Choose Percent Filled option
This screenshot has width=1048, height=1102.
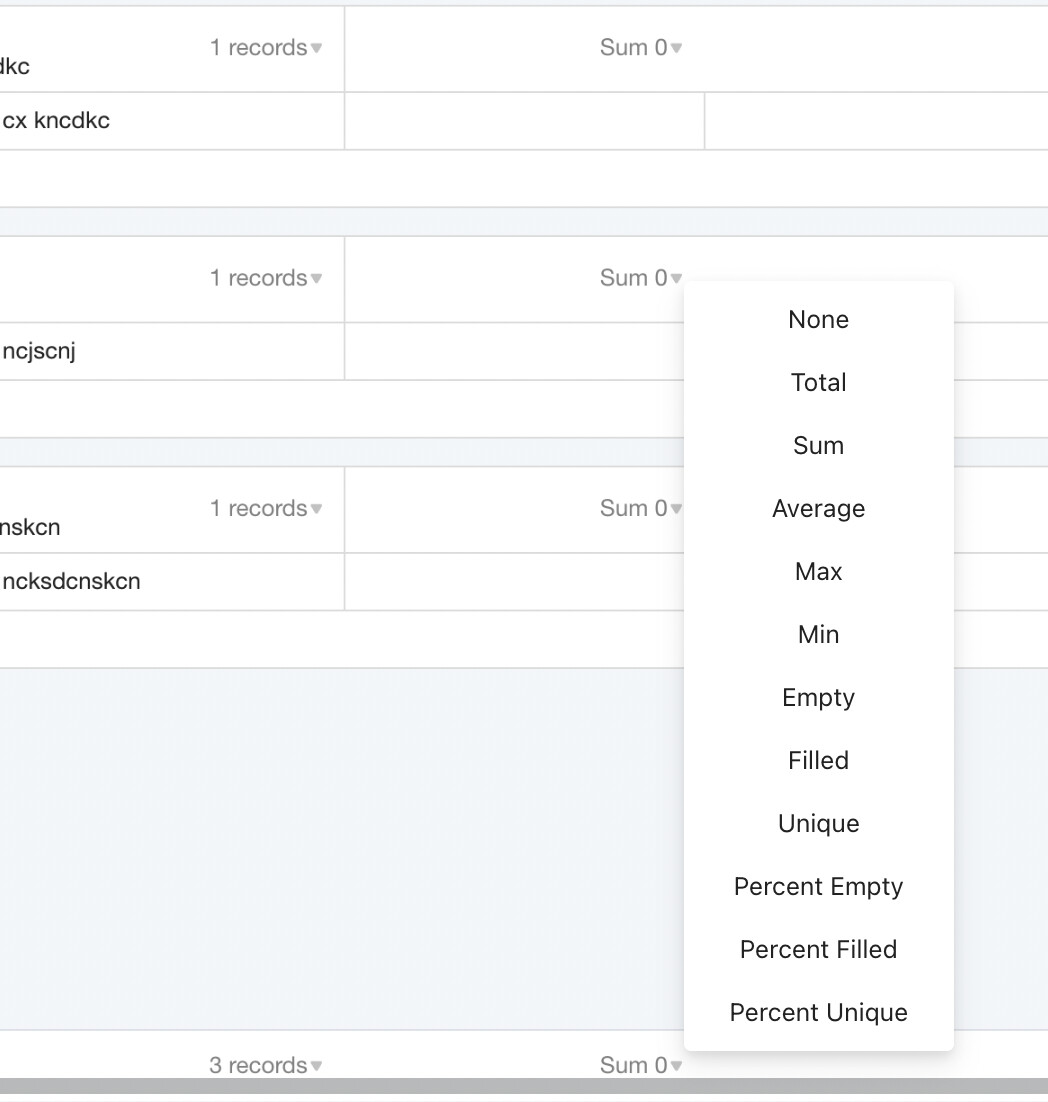click(818, 950)
